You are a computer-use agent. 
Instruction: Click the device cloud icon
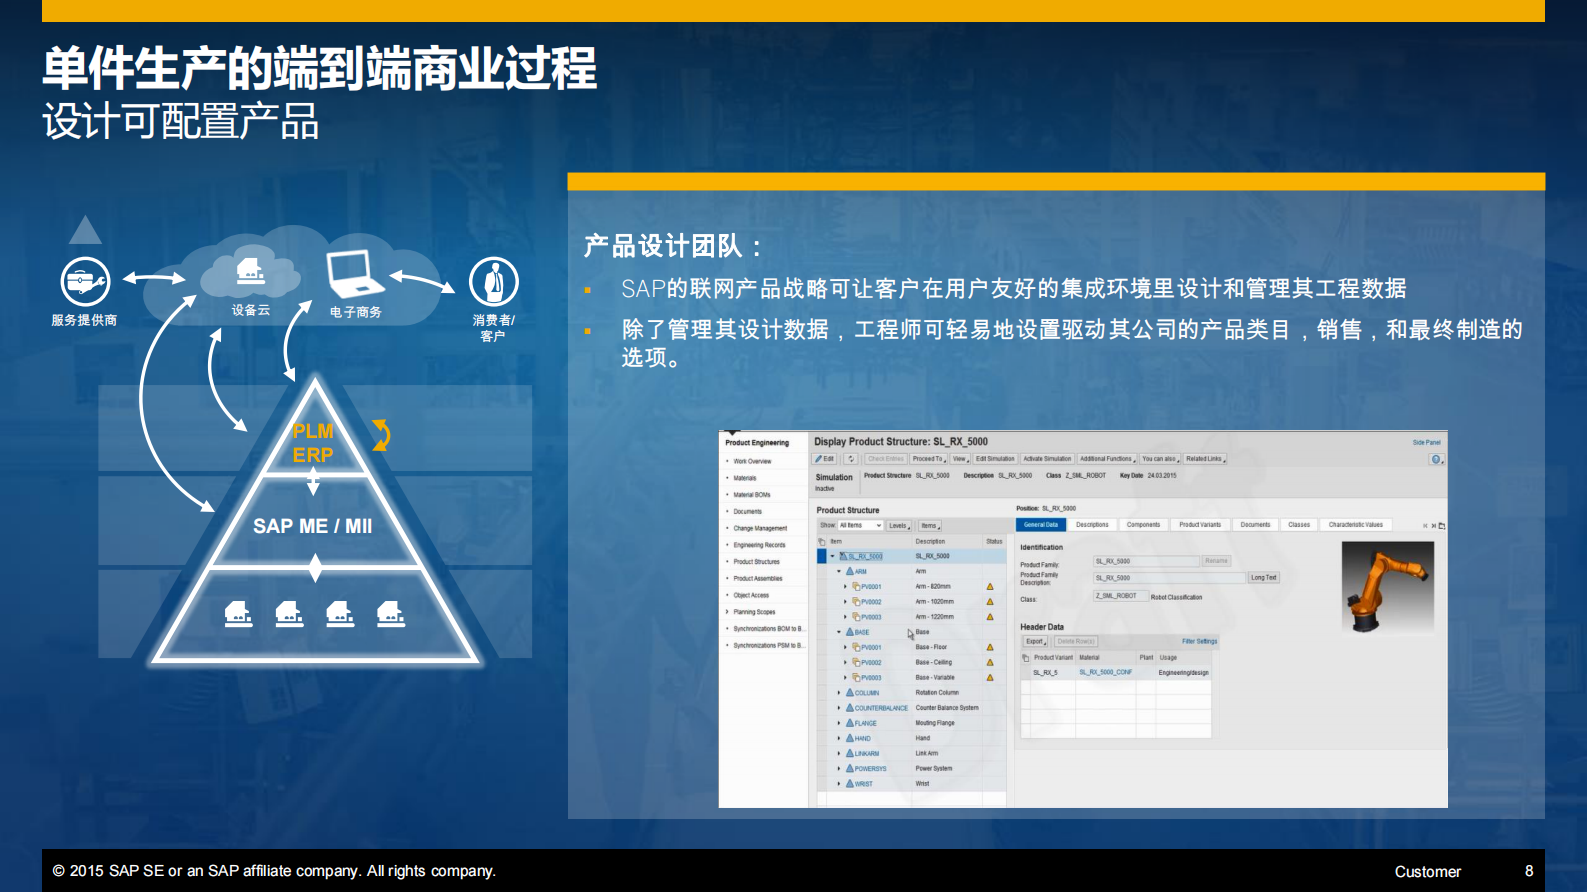click(x=250, y=271)
